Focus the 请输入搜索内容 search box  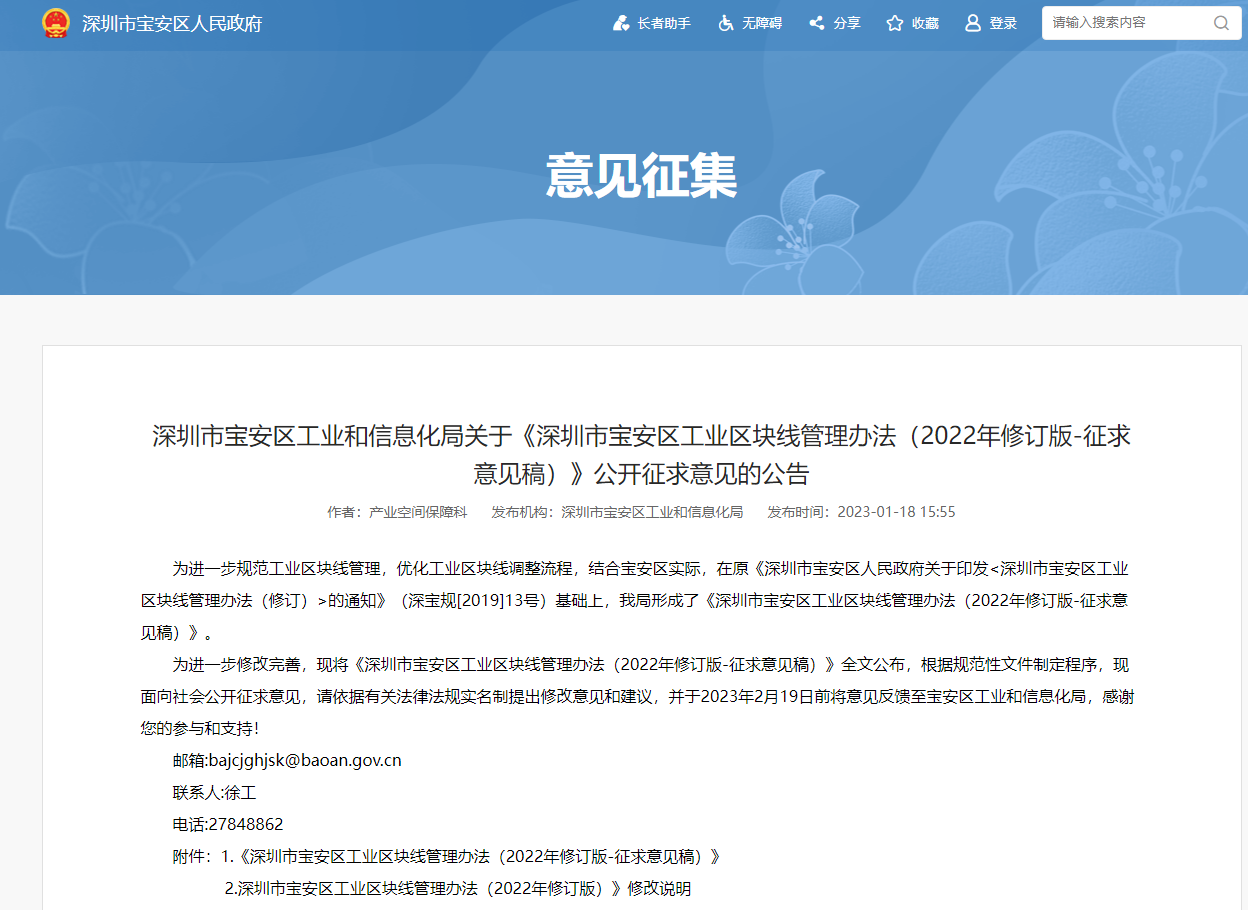point(1125,23)
